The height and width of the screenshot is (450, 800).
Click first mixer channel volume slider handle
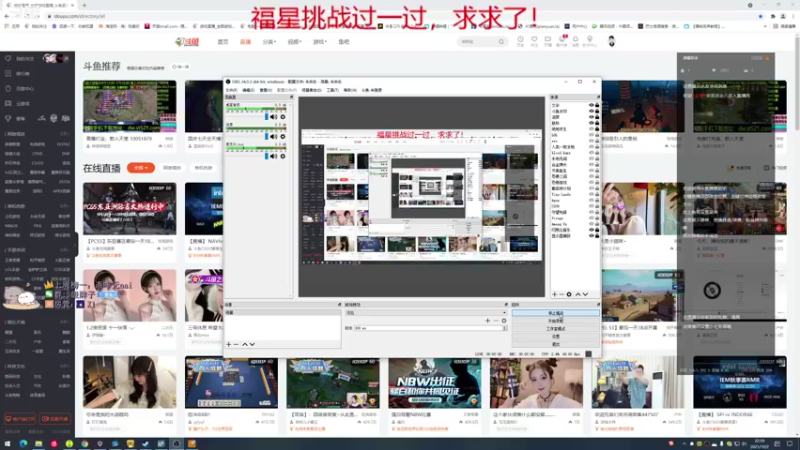click(x=266, y=117)
